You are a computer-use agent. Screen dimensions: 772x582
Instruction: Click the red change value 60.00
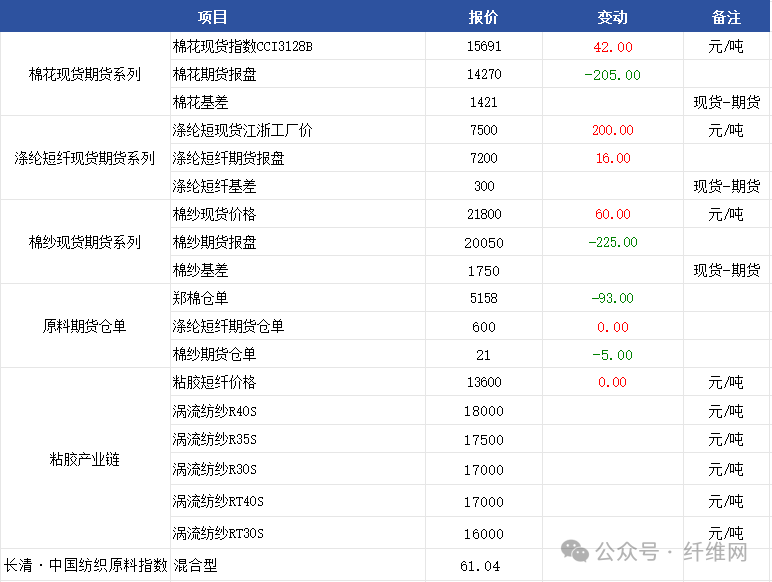pos(613,214)
